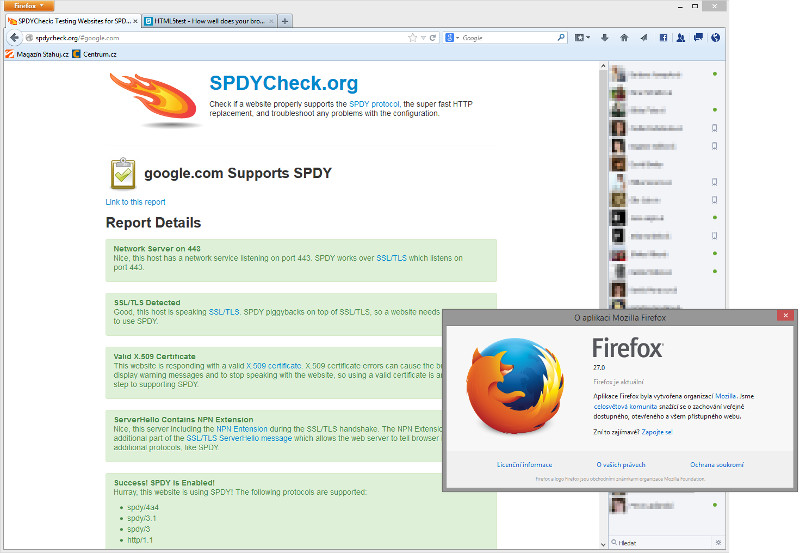Follow the SPDY protocol link
This screenshot has height=553, width=800.
tap(374, 104)
